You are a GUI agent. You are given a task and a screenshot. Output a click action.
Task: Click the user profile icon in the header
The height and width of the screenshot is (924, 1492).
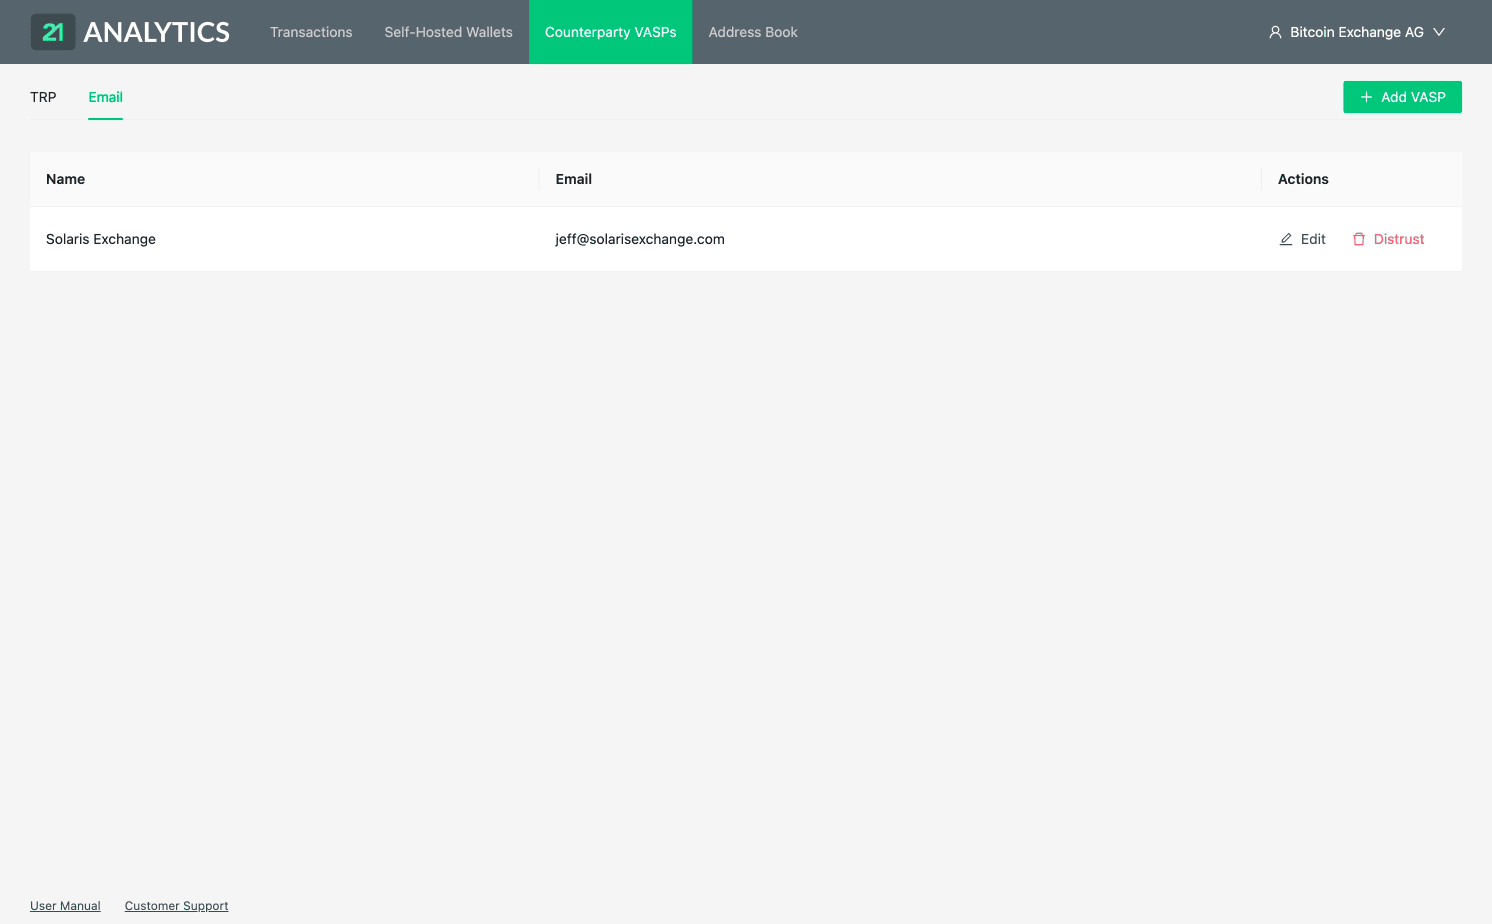pyautogui.click(x=1275, y=32)
